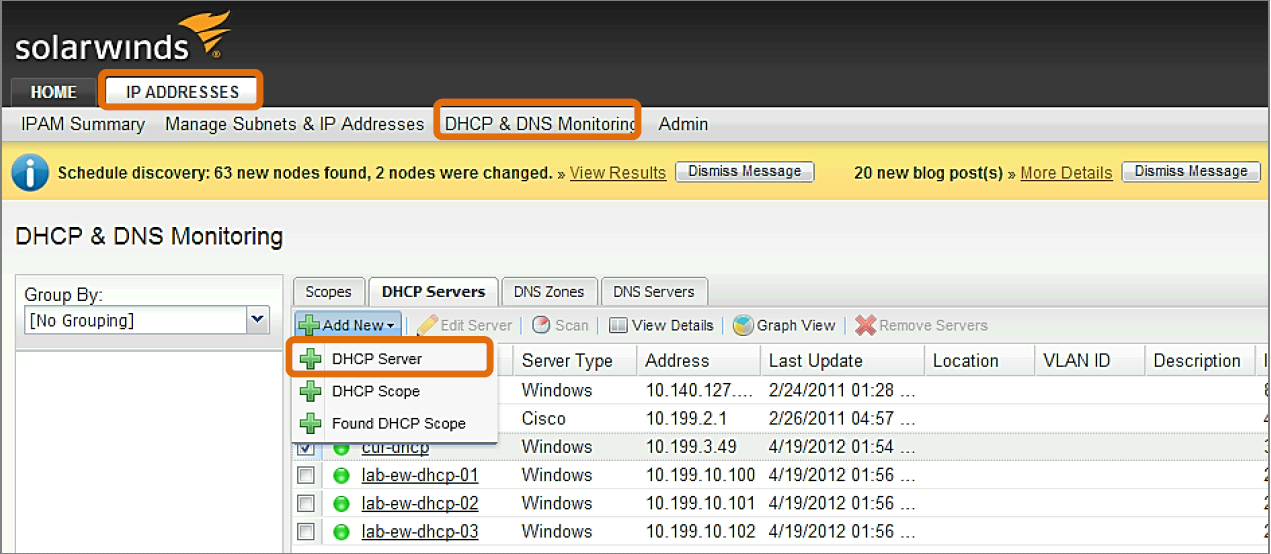Screen dimensions: 1271x554
Task: Uncheck the checkbox for the 10.199.3.49 row
Action: (x=306, y=447)
